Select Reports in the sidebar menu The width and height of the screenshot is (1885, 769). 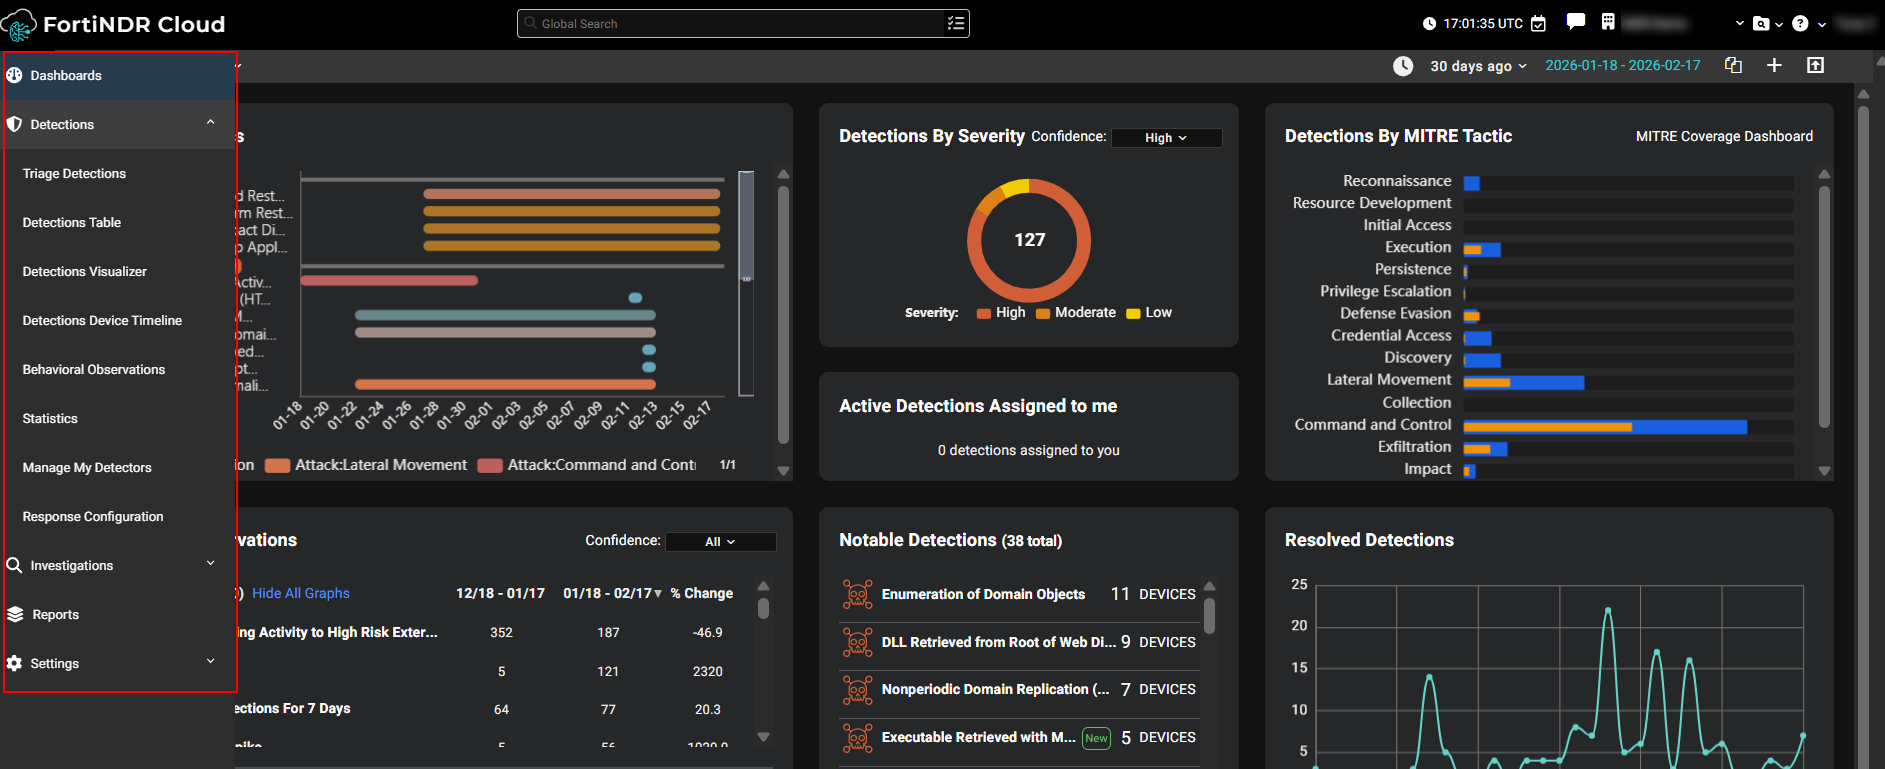pos(55,615)
